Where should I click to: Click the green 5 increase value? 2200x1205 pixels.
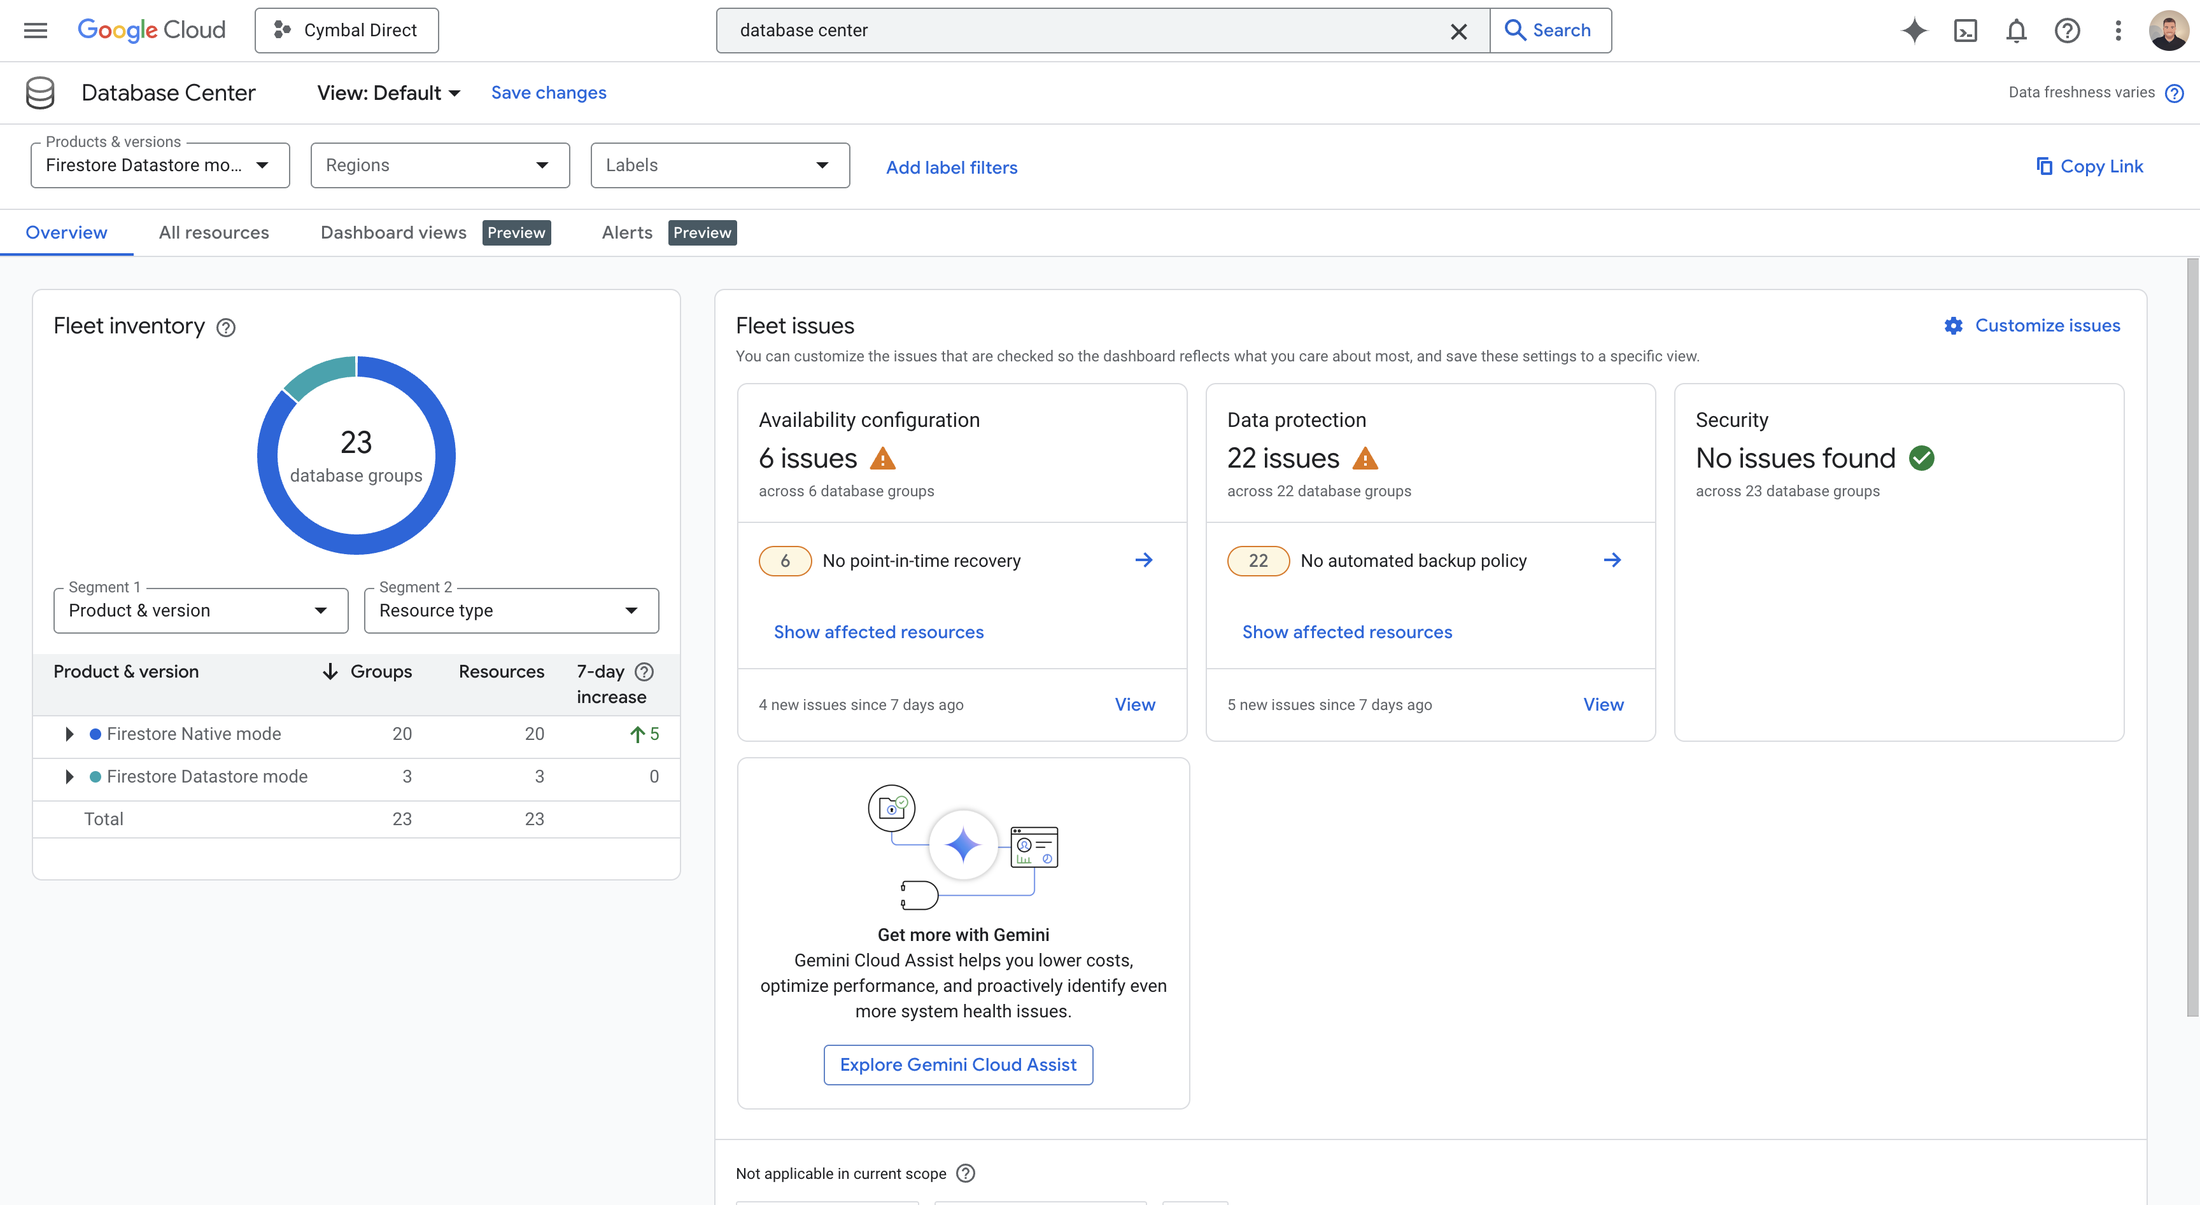click(645, 734)
